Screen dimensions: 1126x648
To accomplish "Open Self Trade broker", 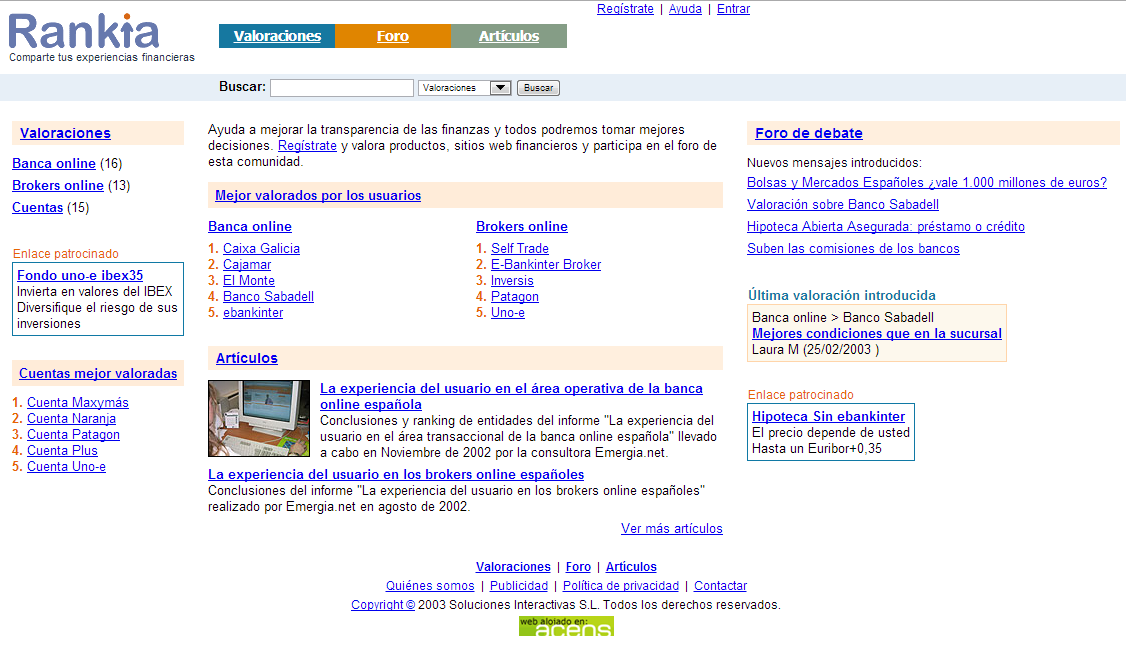I will pyautogui.click(x=520, y=249).
